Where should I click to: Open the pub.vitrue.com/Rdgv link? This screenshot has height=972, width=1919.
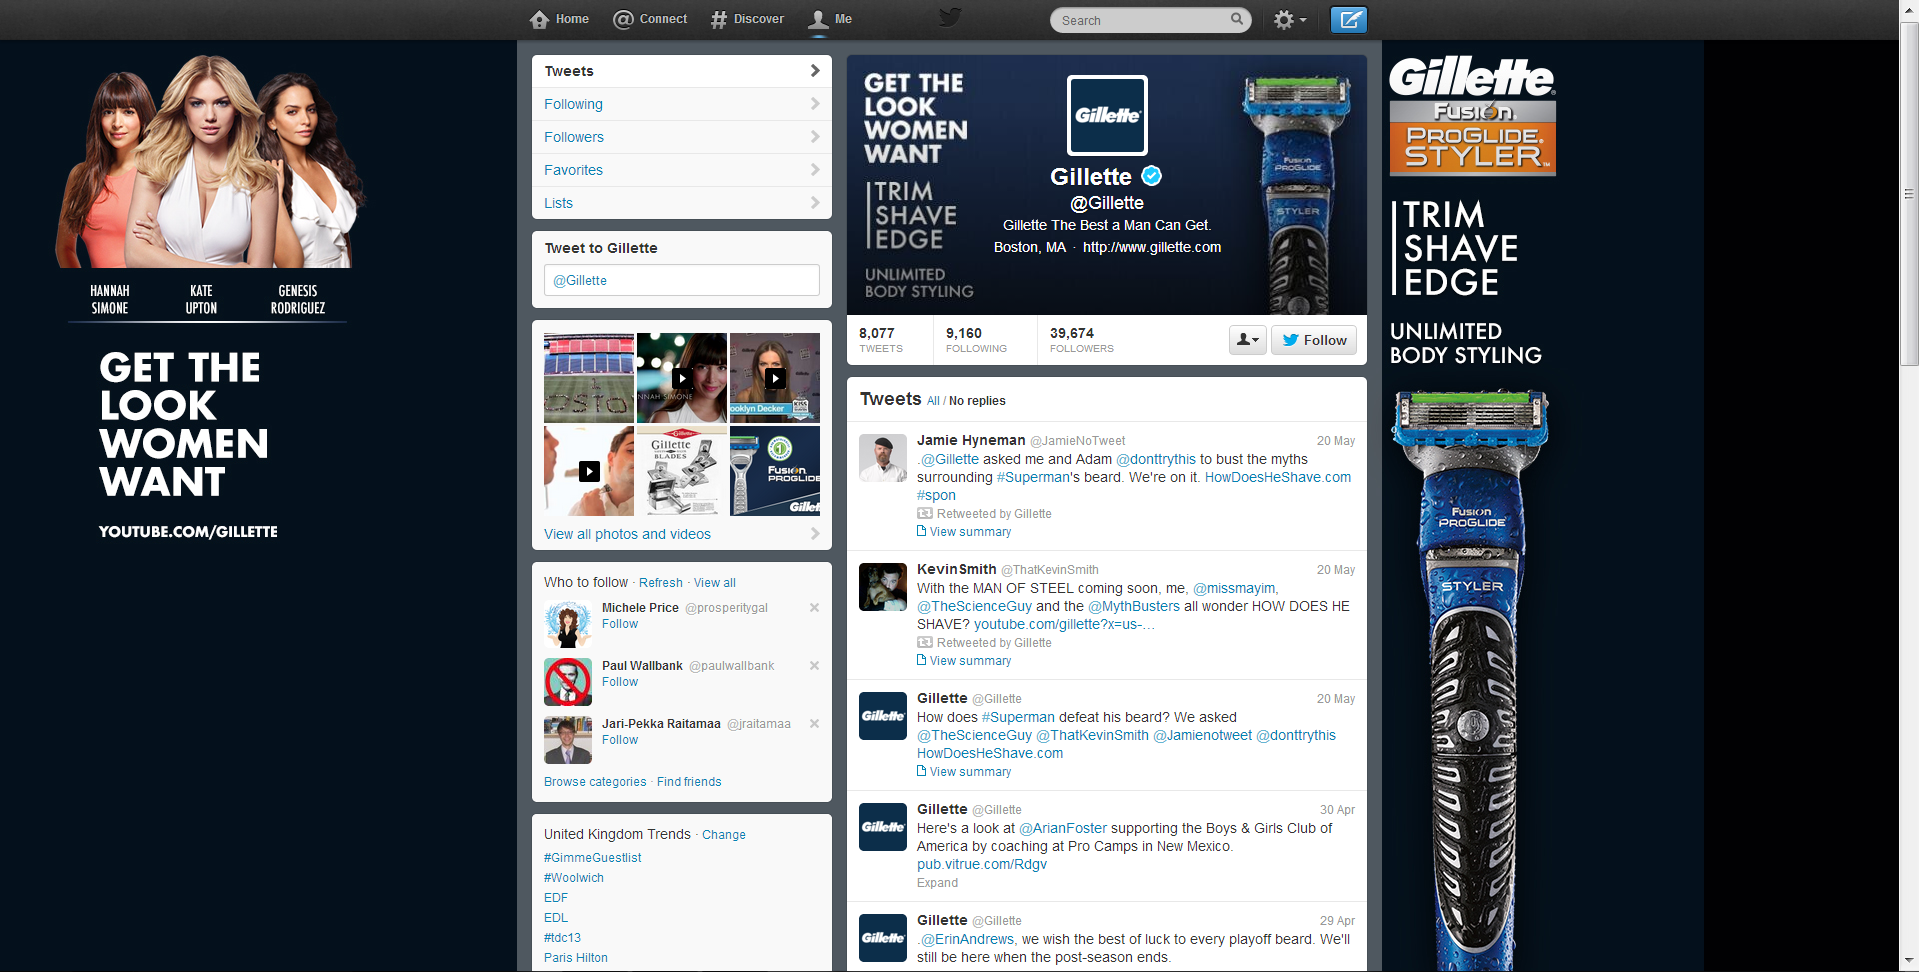(x=982, y=864)
